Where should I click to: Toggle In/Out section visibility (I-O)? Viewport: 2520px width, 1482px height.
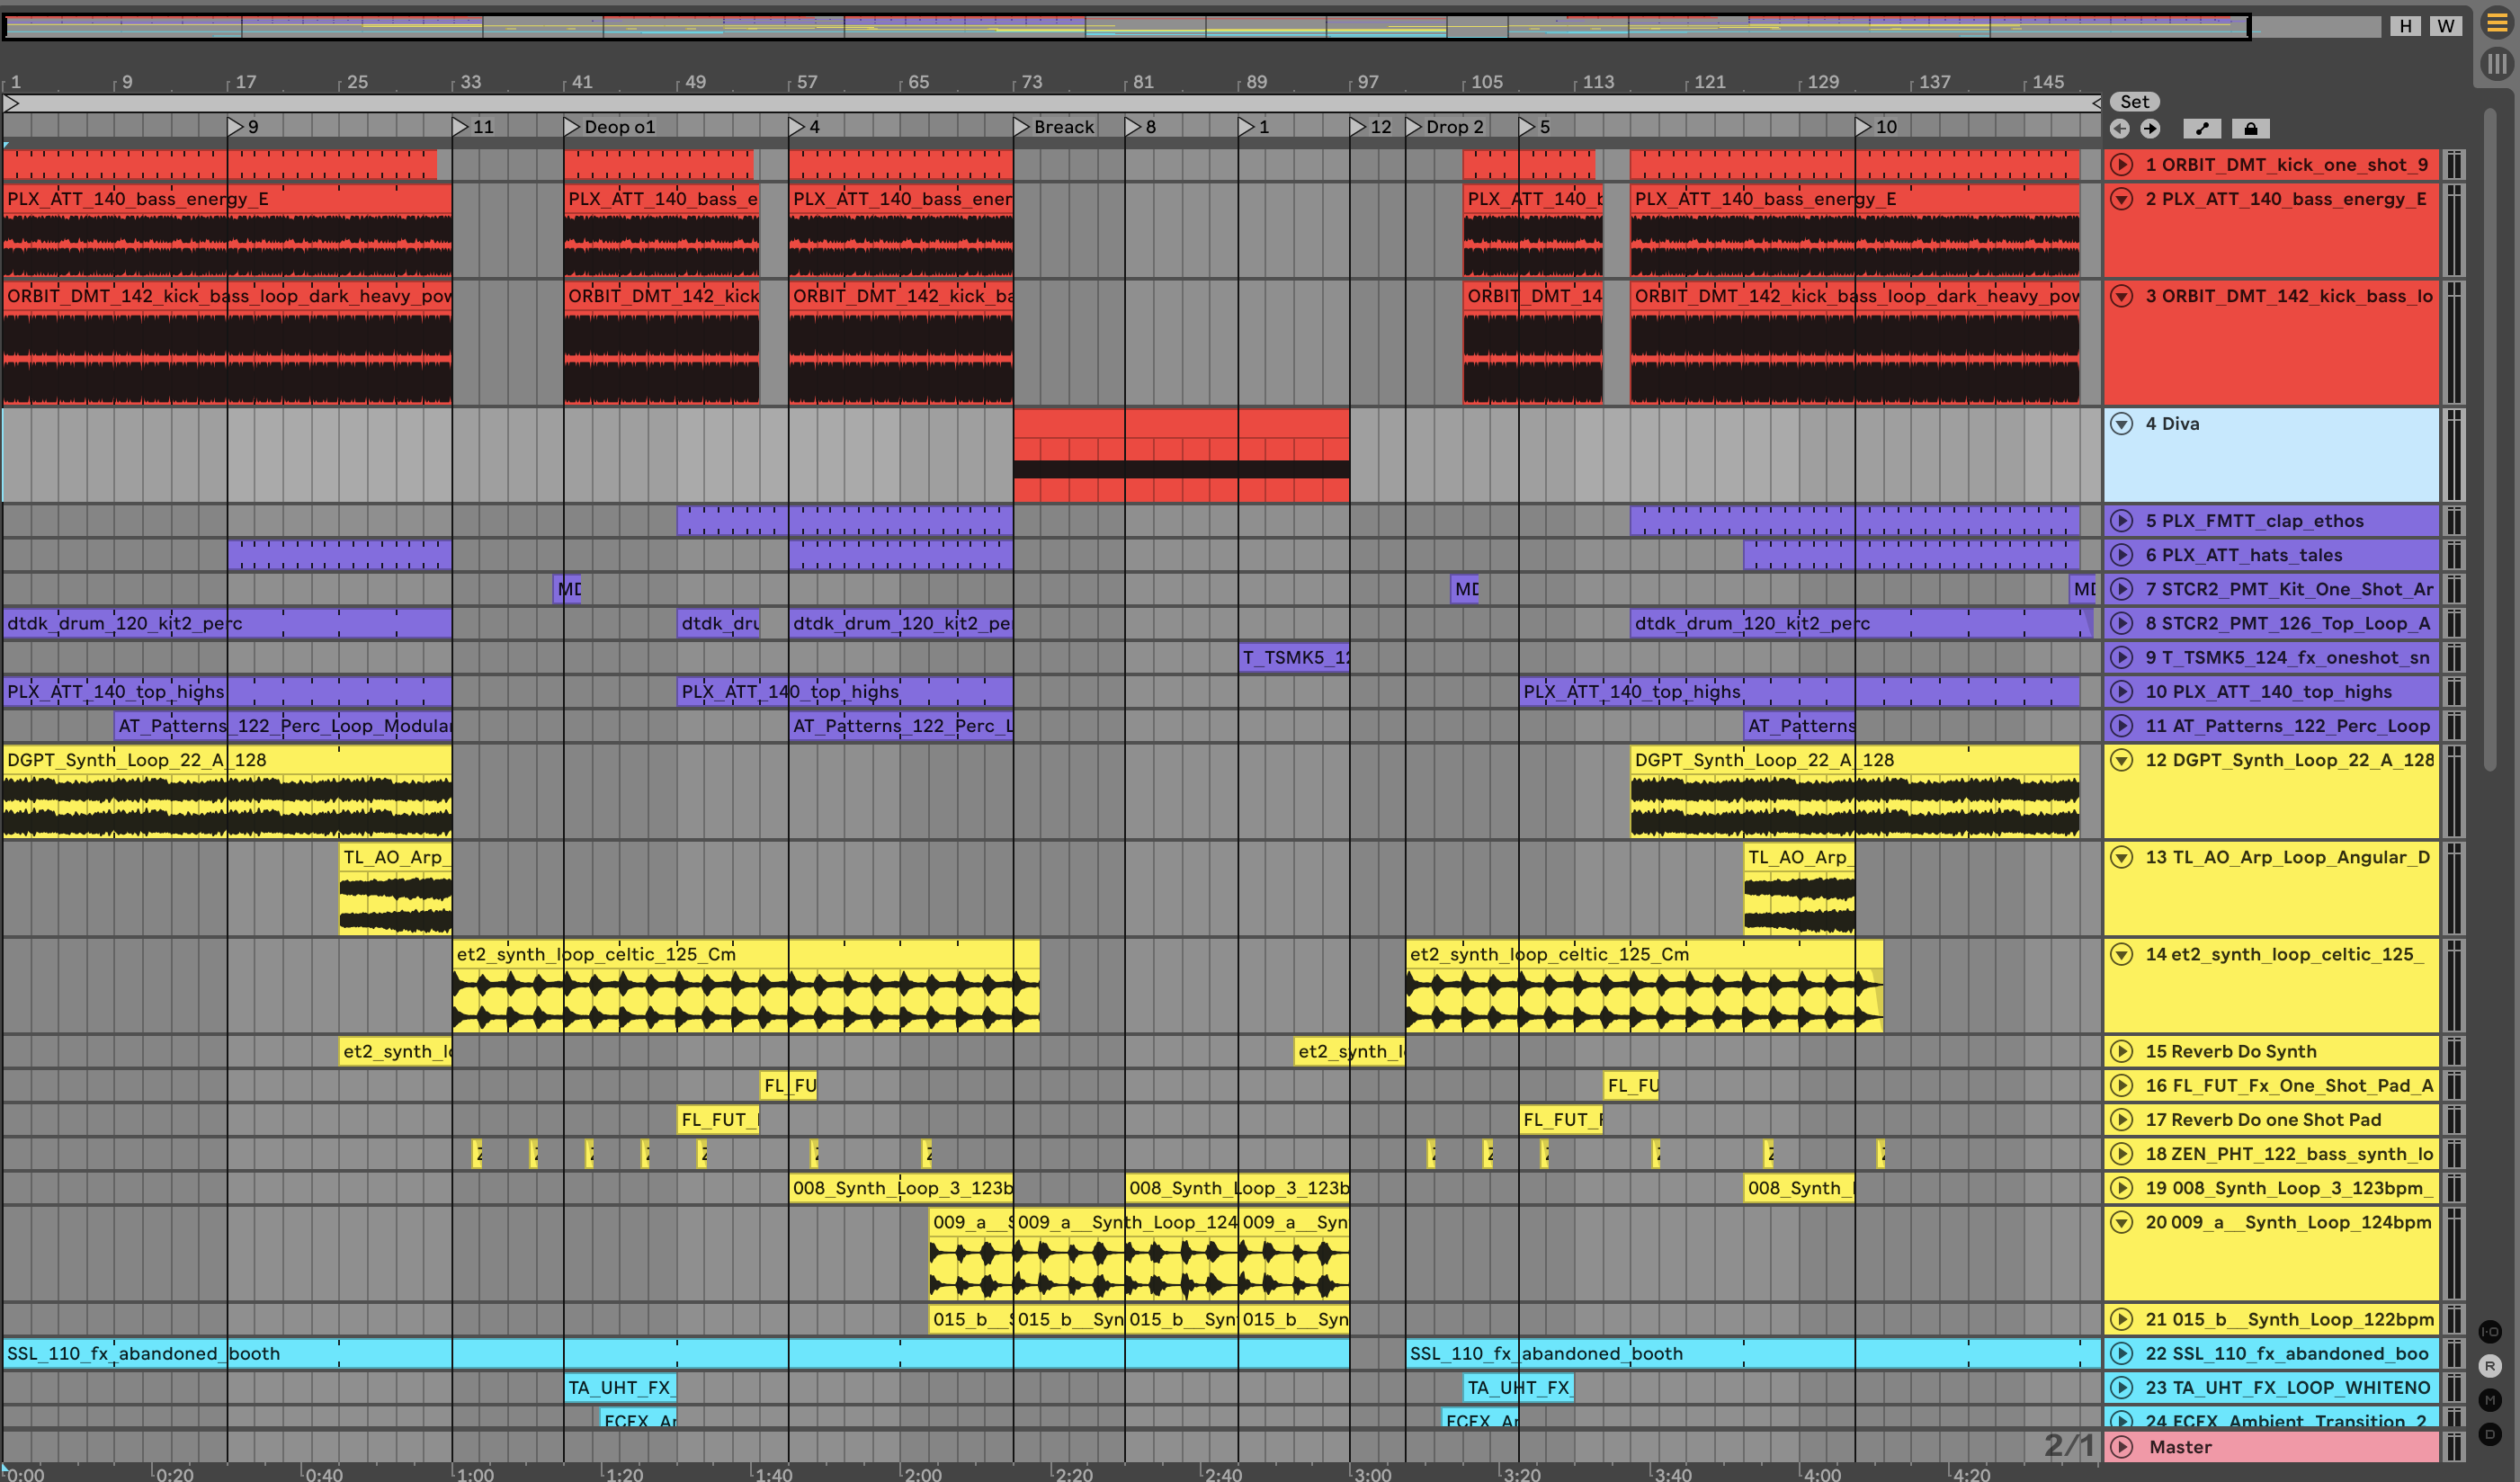(2490, 1331)
